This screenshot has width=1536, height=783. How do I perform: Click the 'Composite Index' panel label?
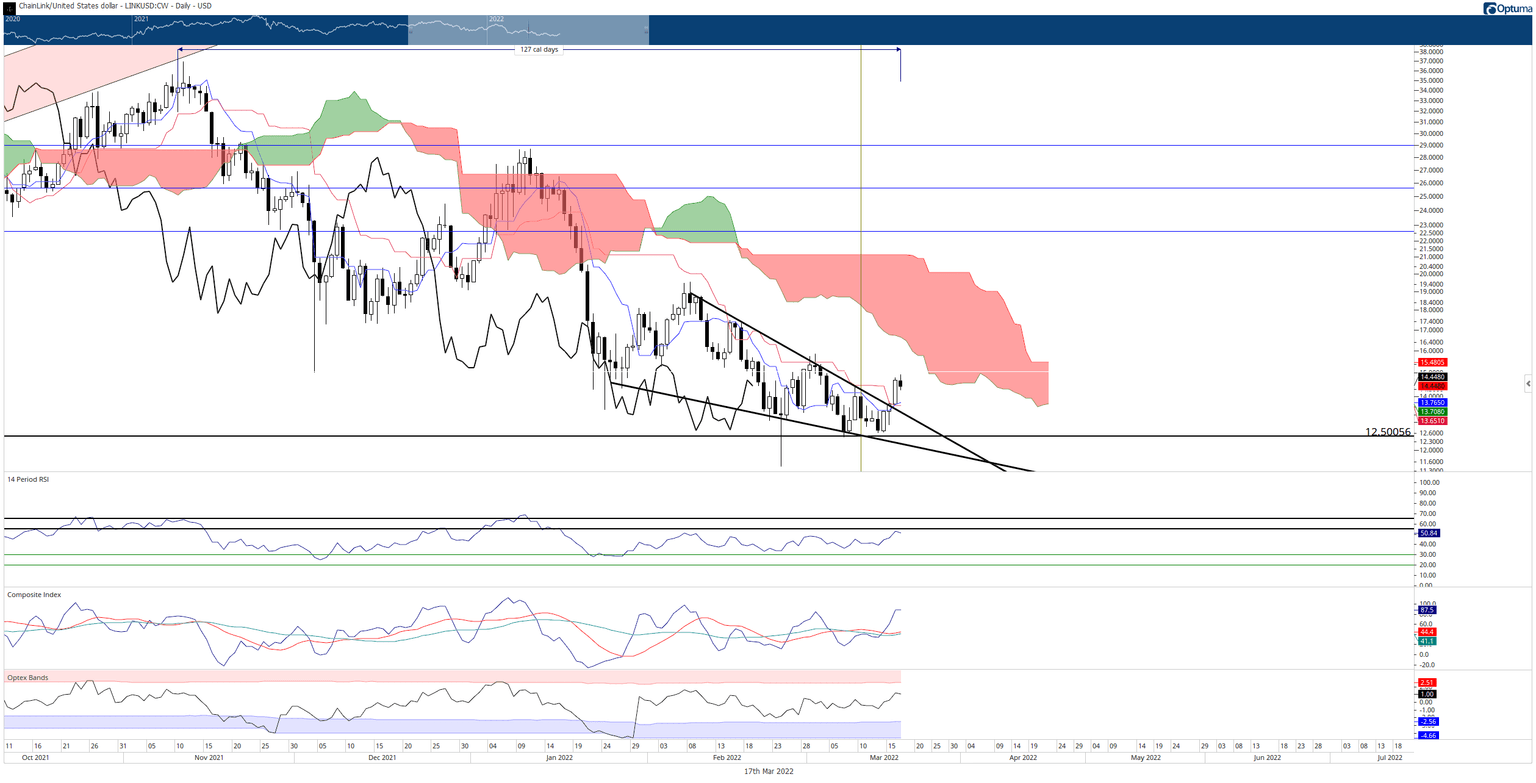pyautogui.click(x=34, y=594)
